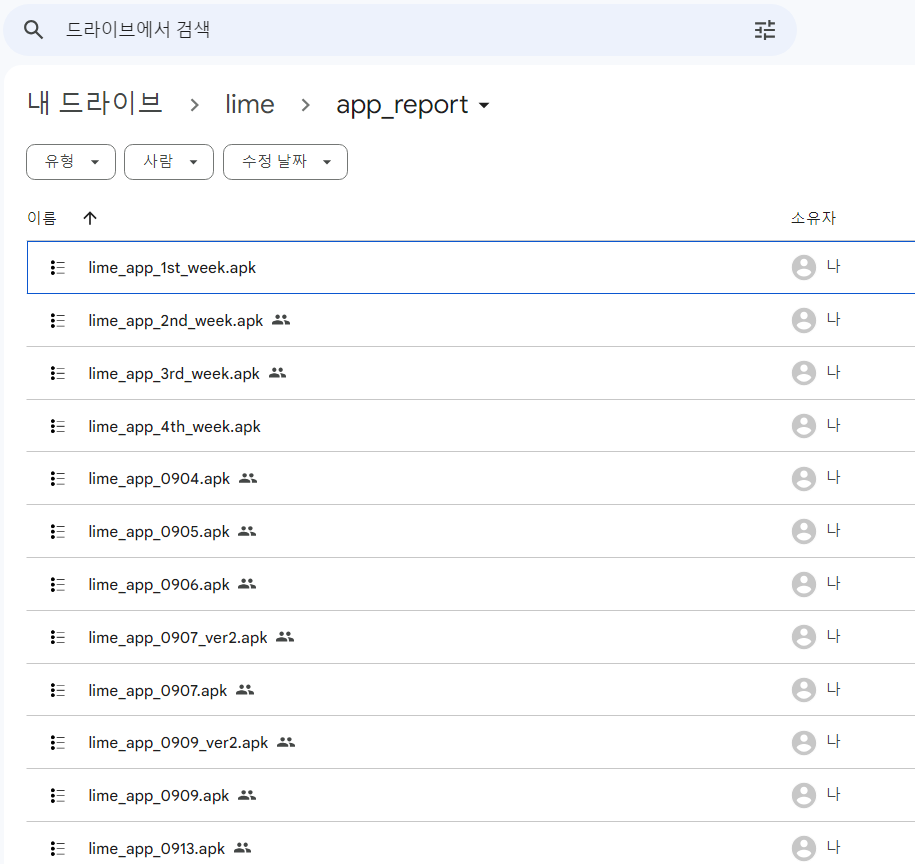The height and width of the screenshot is (864, 915).
Task: Click the shared people icon next to lime_app_2nd_week.apk
Action: (281, 319)
